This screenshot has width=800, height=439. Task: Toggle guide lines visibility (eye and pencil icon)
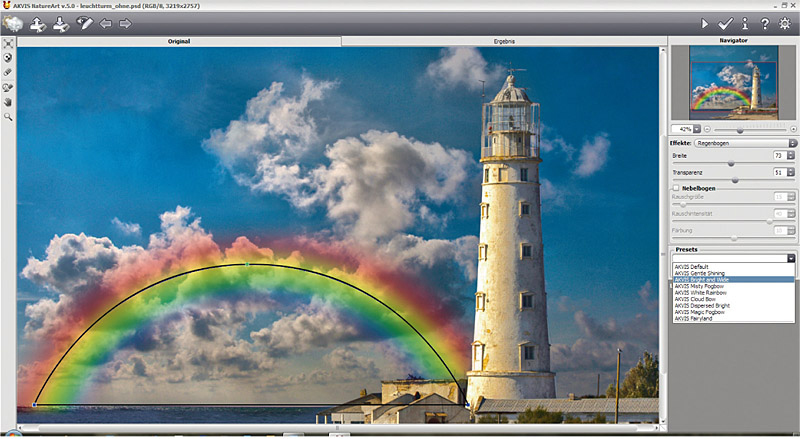pos(84,23)
